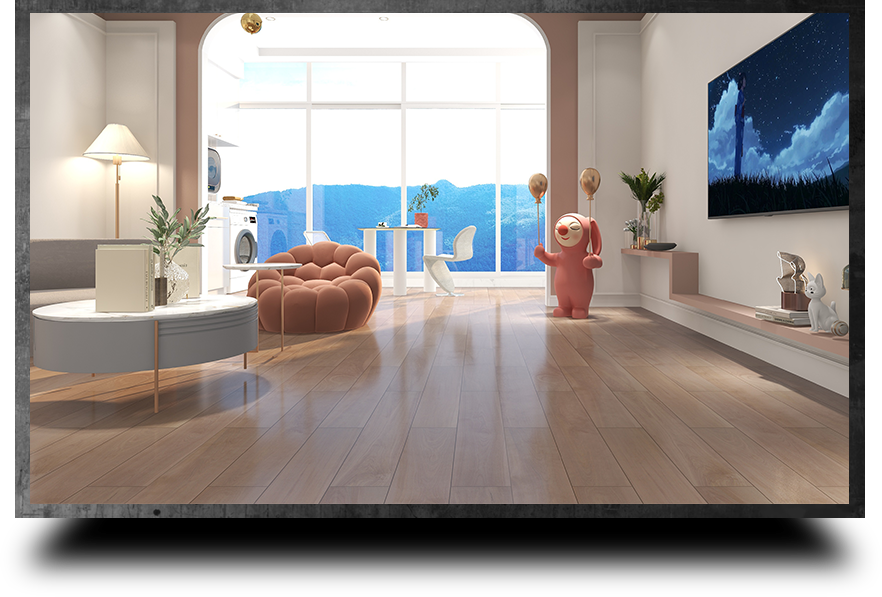Select the gold pendant ball on the ceiling
The height and width of the screenshot is (597, 882).
click(251, 22)
